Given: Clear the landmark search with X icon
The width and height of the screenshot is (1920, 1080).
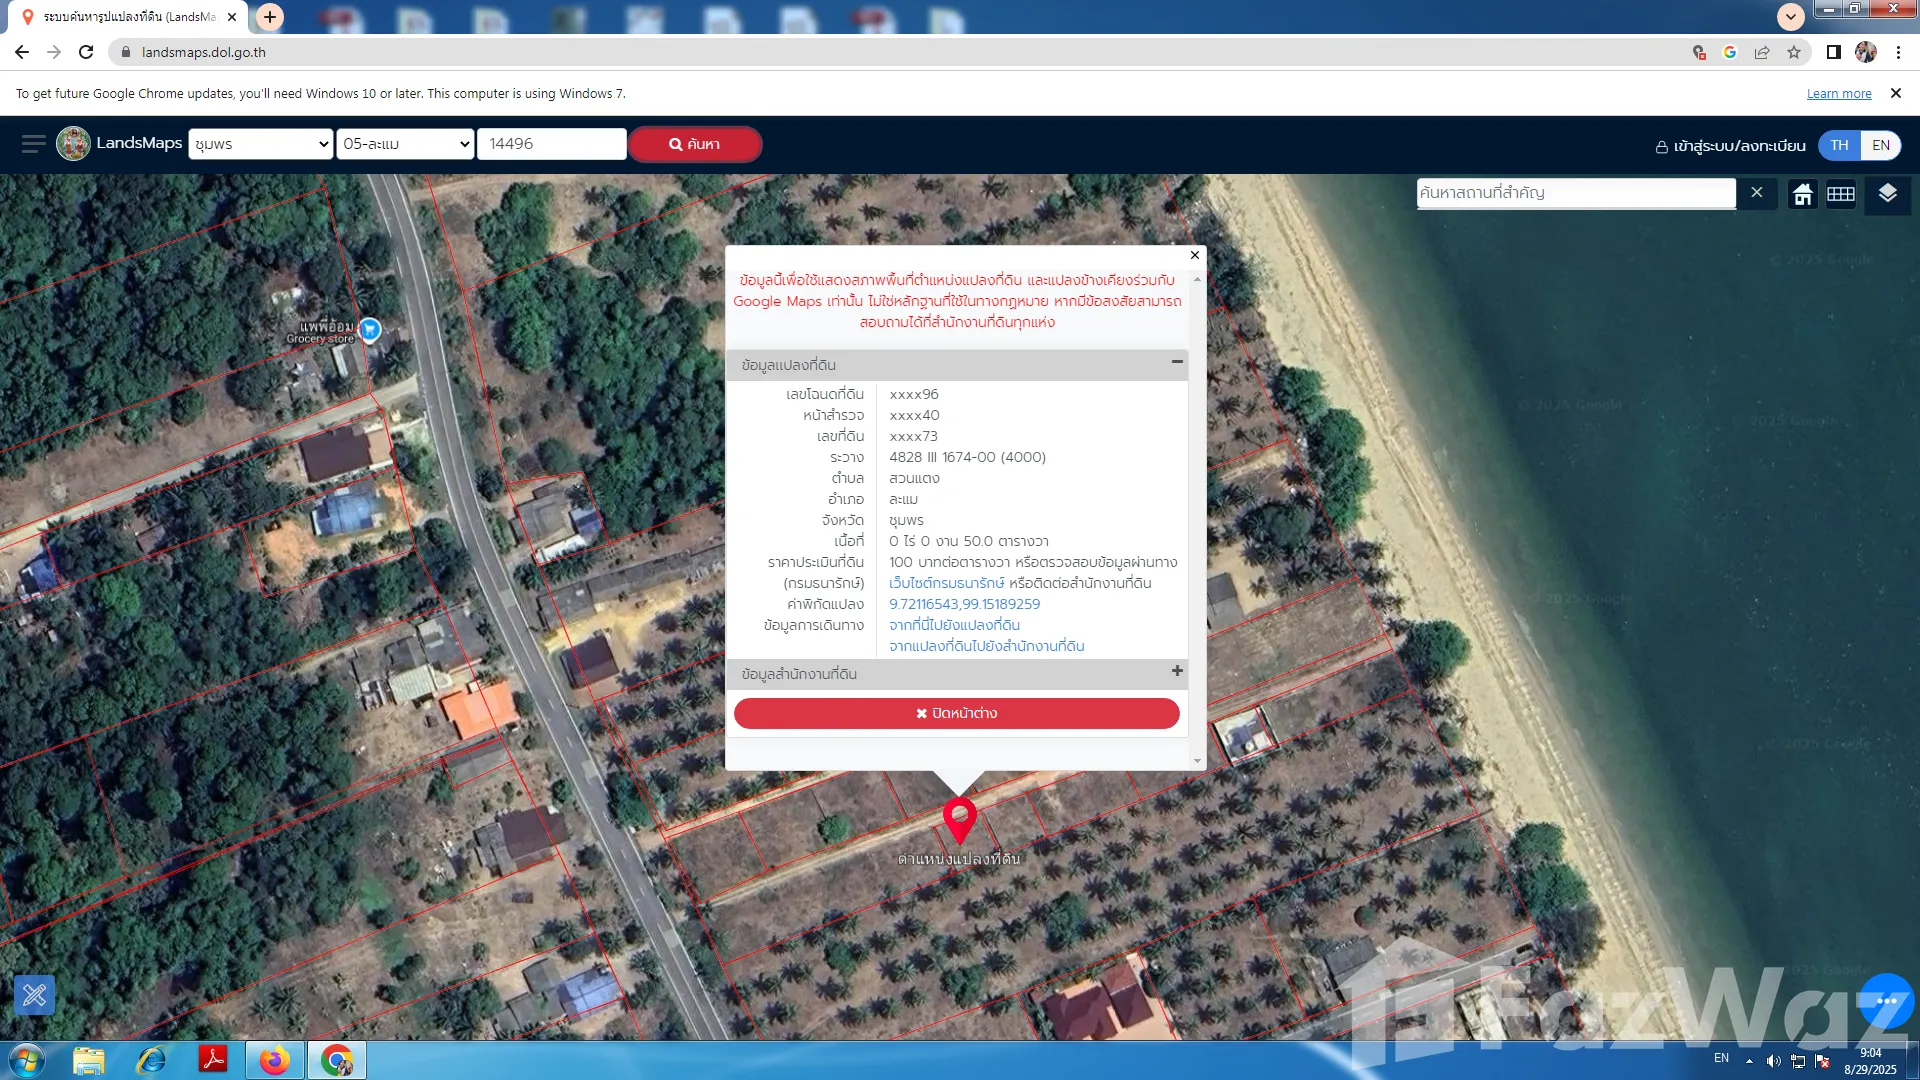Looking at the screenshot, I should point(1757,193).
